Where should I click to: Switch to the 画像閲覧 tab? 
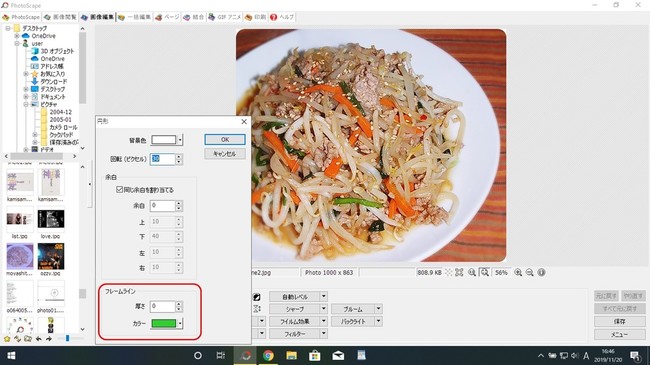pyautogui.click(x=61, y=17)
